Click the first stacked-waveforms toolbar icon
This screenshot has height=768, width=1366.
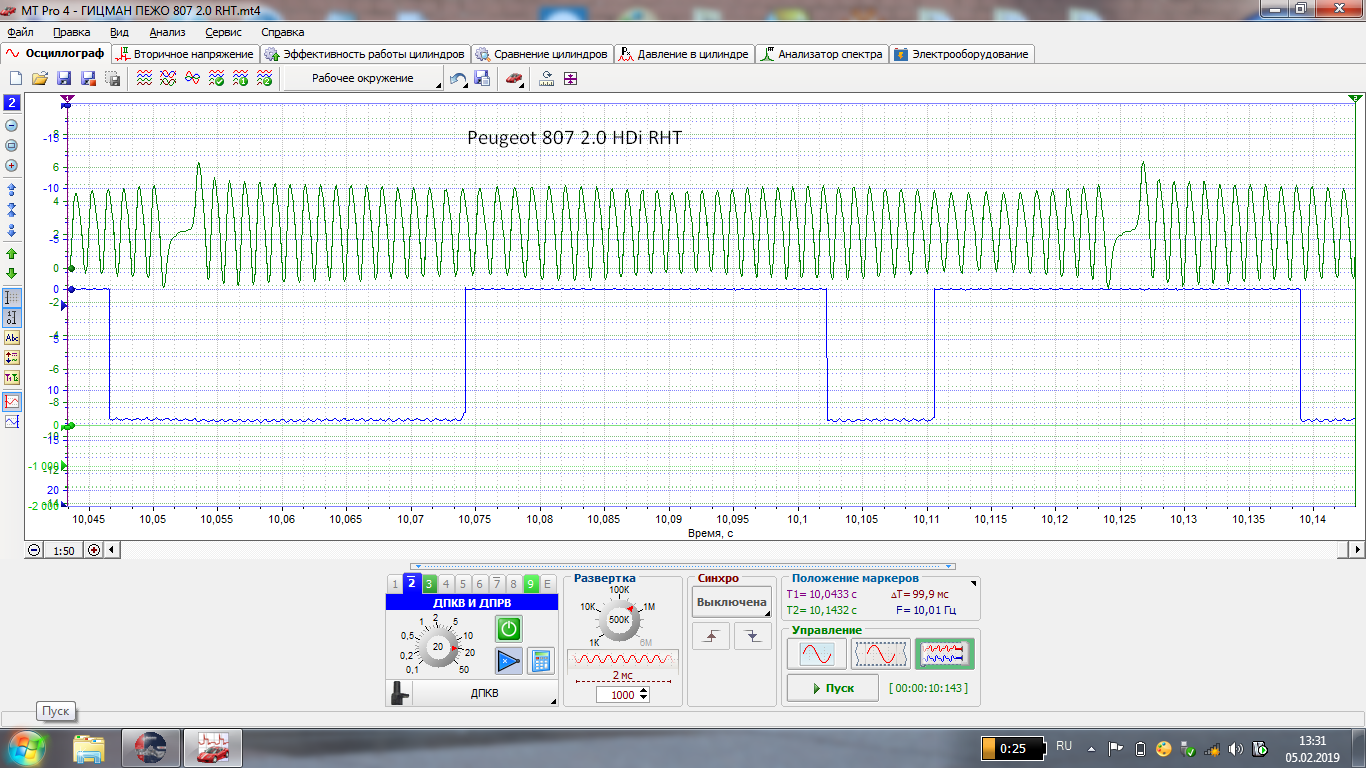tap(144, 78)
